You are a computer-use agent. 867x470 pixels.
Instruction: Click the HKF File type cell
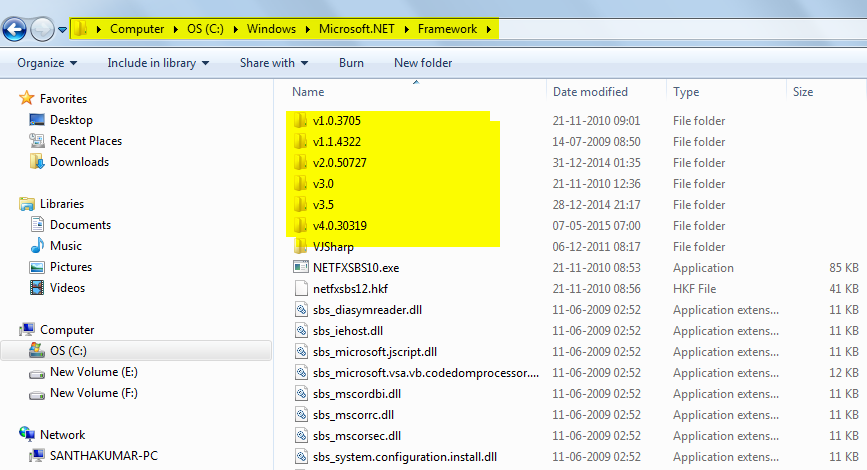click(x=694, y=289)
